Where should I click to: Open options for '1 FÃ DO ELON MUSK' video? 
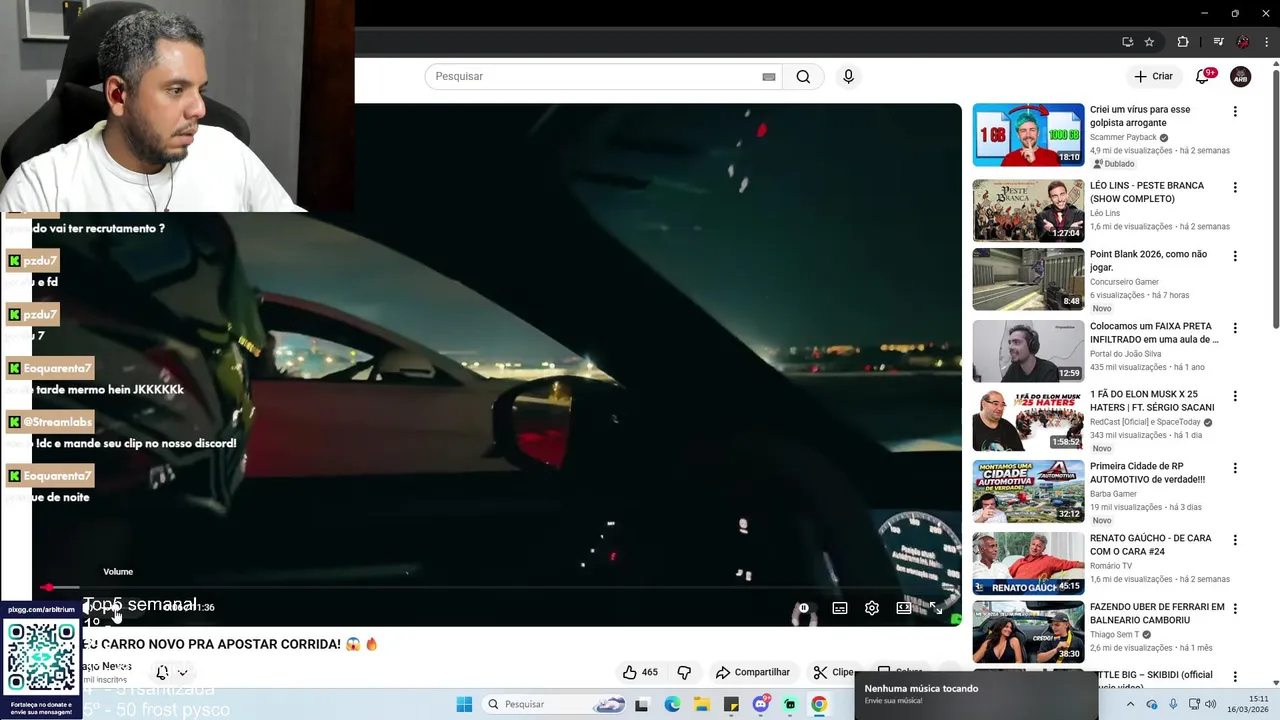click(1235, 396)
